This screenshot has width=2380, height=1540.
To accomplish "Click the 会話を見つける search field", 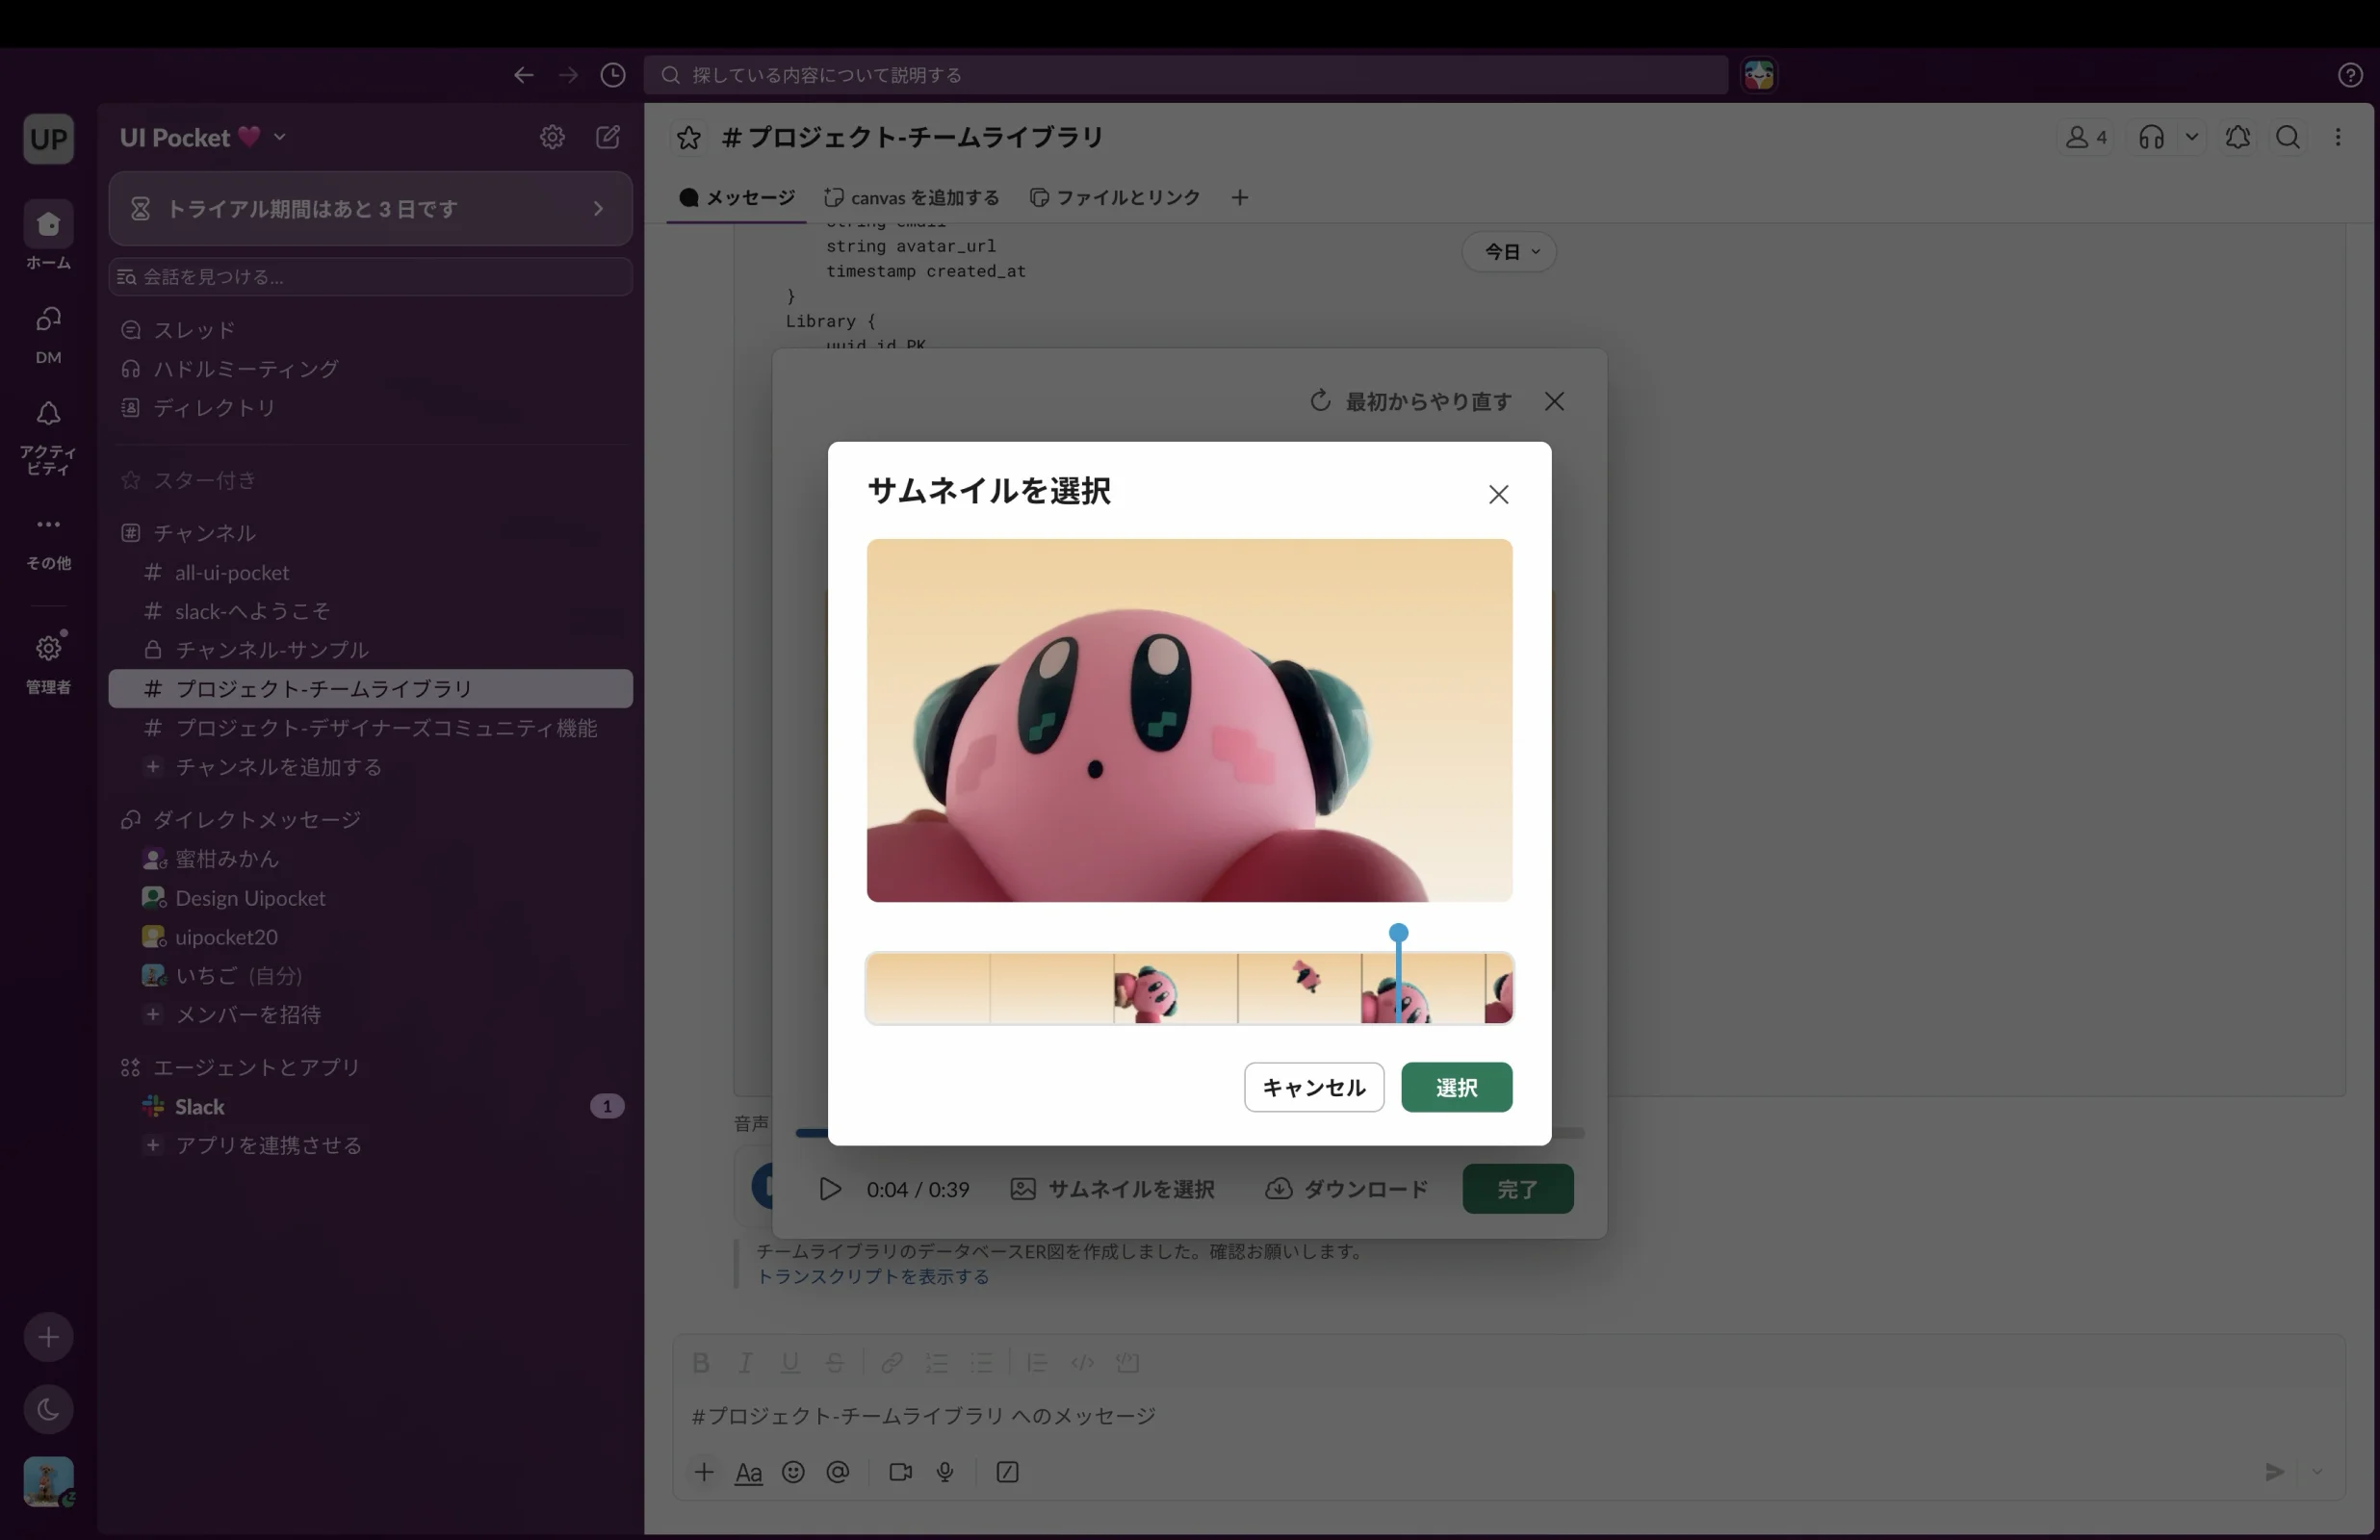I will click(370, 277).
